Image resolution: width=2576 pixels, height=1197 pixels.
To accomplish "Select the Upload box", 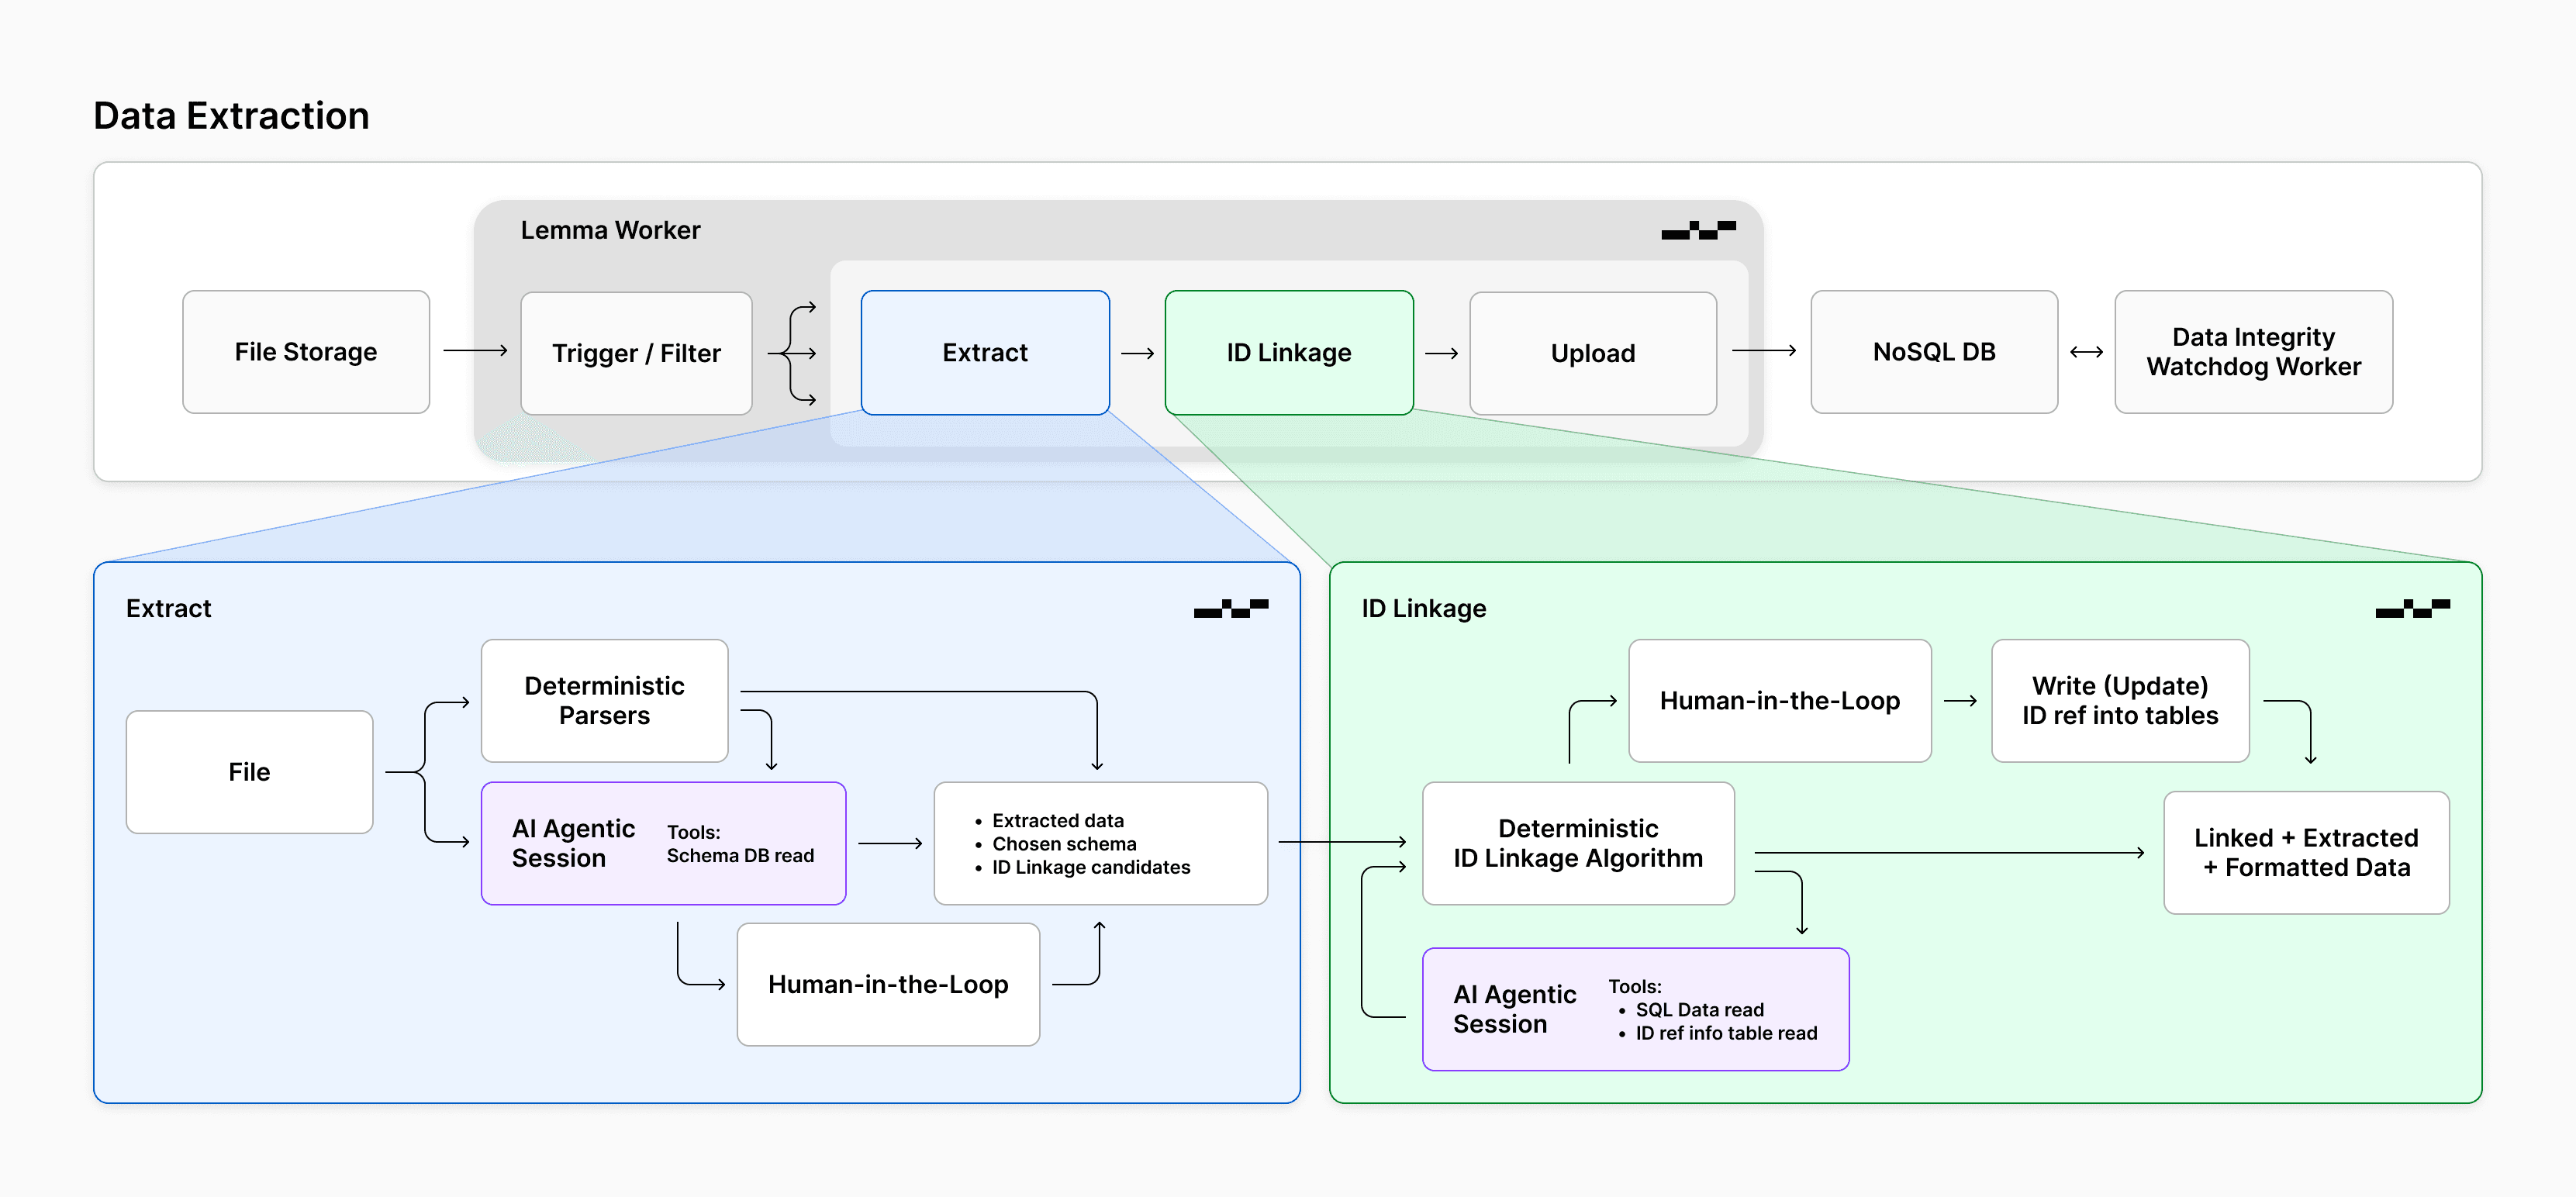I will [1593, 353].
